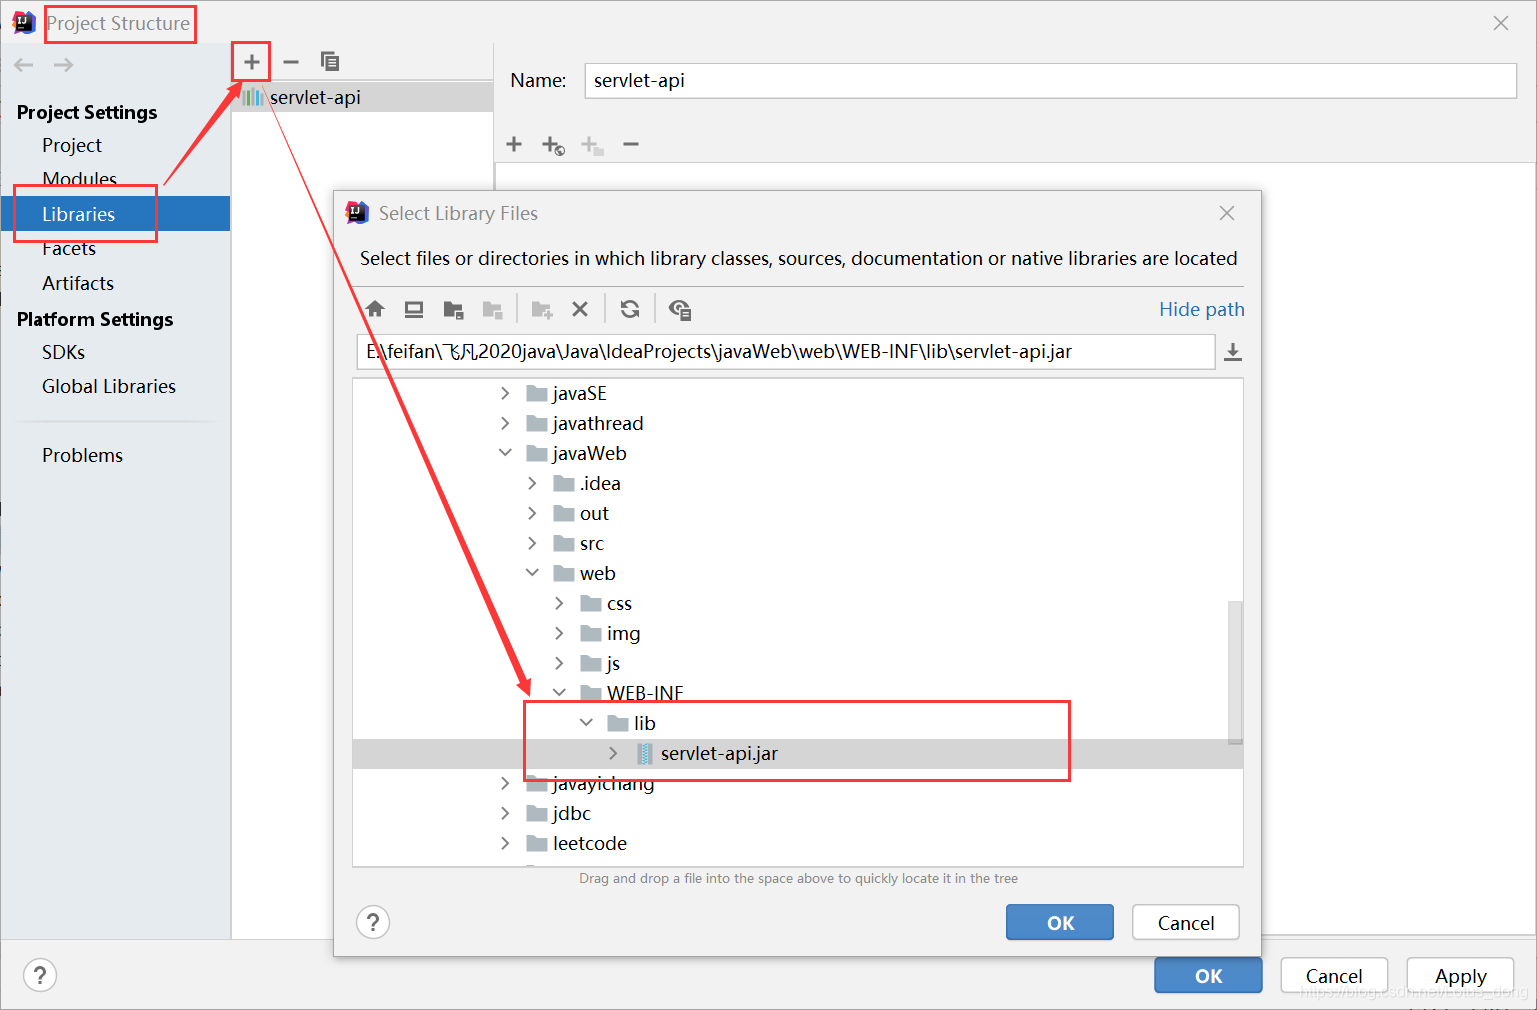1537x1010 pixels.
Task: Go forward with the right arrow
Action: click(x=63, y=65)
